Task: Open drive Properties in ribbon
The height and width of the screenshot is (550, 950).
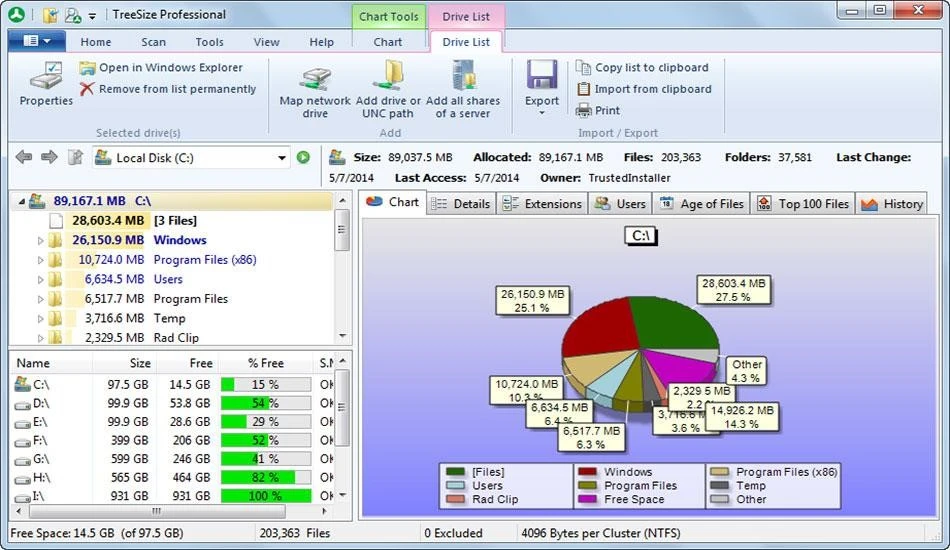Action: coord(46,84)
